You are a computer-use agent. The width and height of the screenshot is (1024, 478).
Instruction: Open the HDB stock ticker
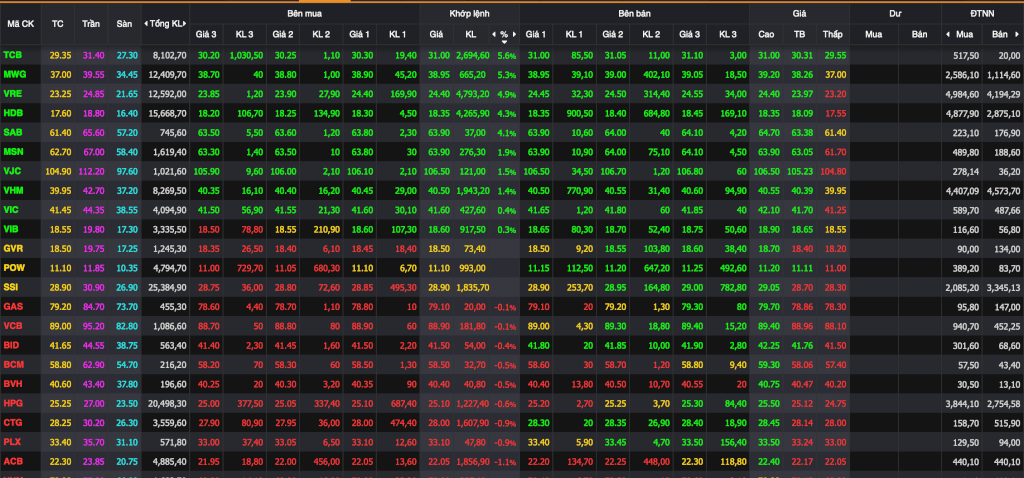[x=12, y=114]
